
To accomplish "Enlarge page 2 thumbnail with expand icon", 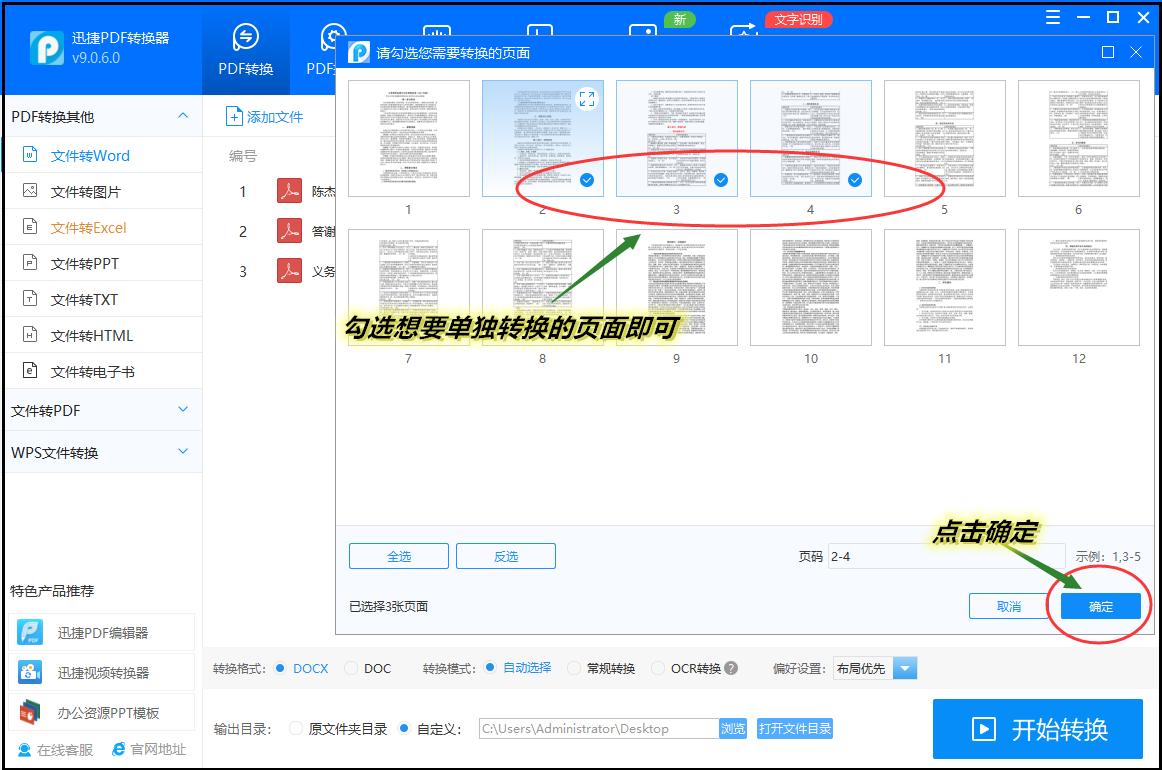I will tap(587, 98).
